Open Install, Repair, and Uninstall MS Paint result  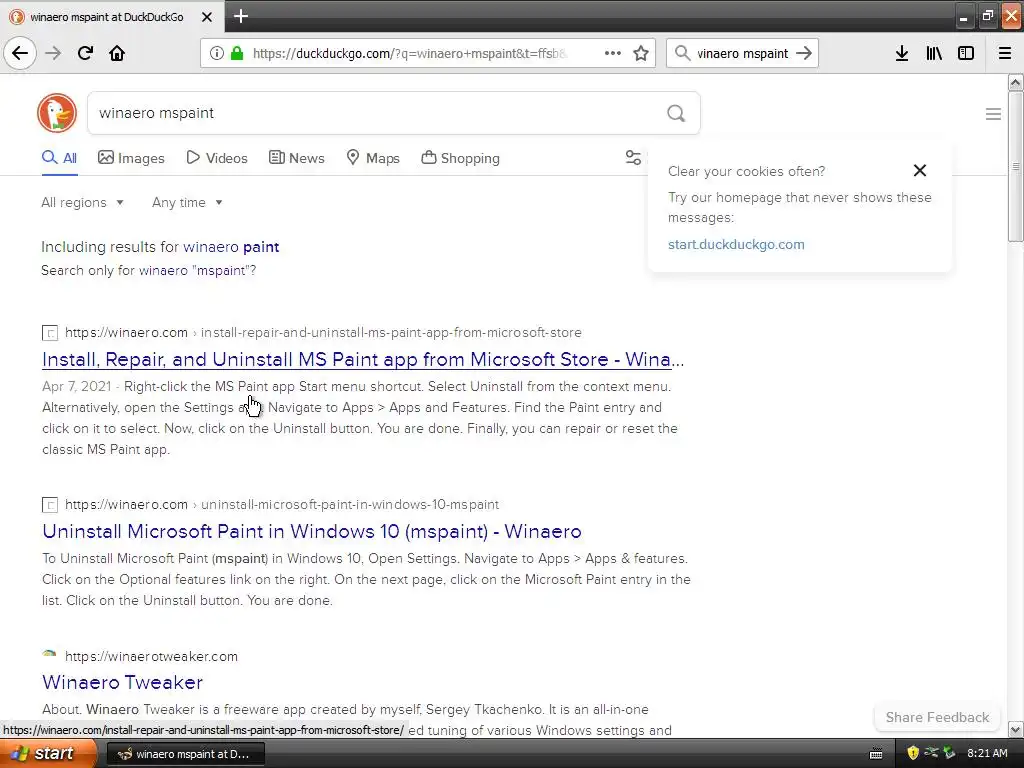click(x=363, y=359)
